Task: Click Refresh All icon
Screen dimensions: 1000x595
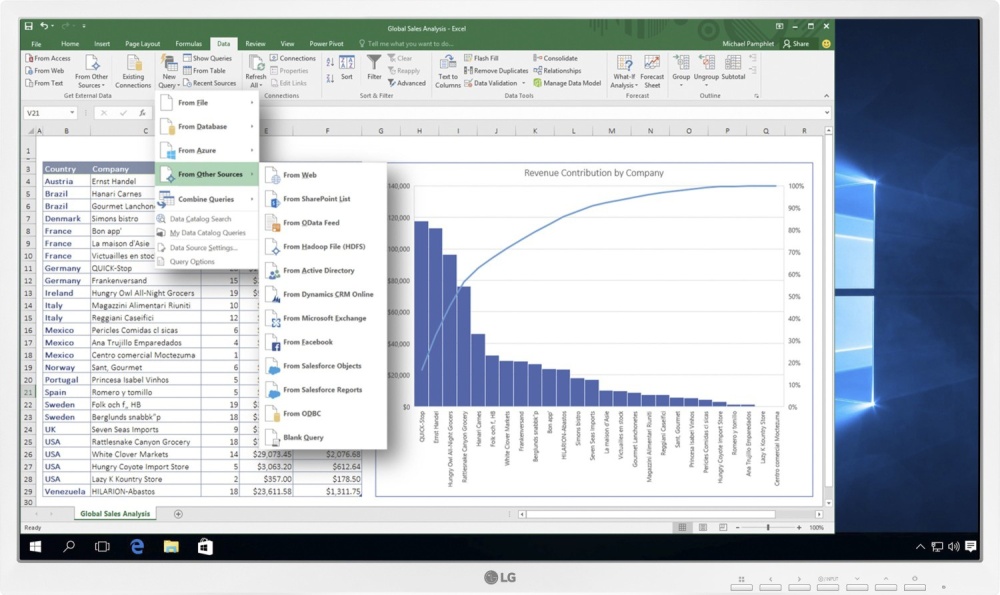Action: coord(256,71)
